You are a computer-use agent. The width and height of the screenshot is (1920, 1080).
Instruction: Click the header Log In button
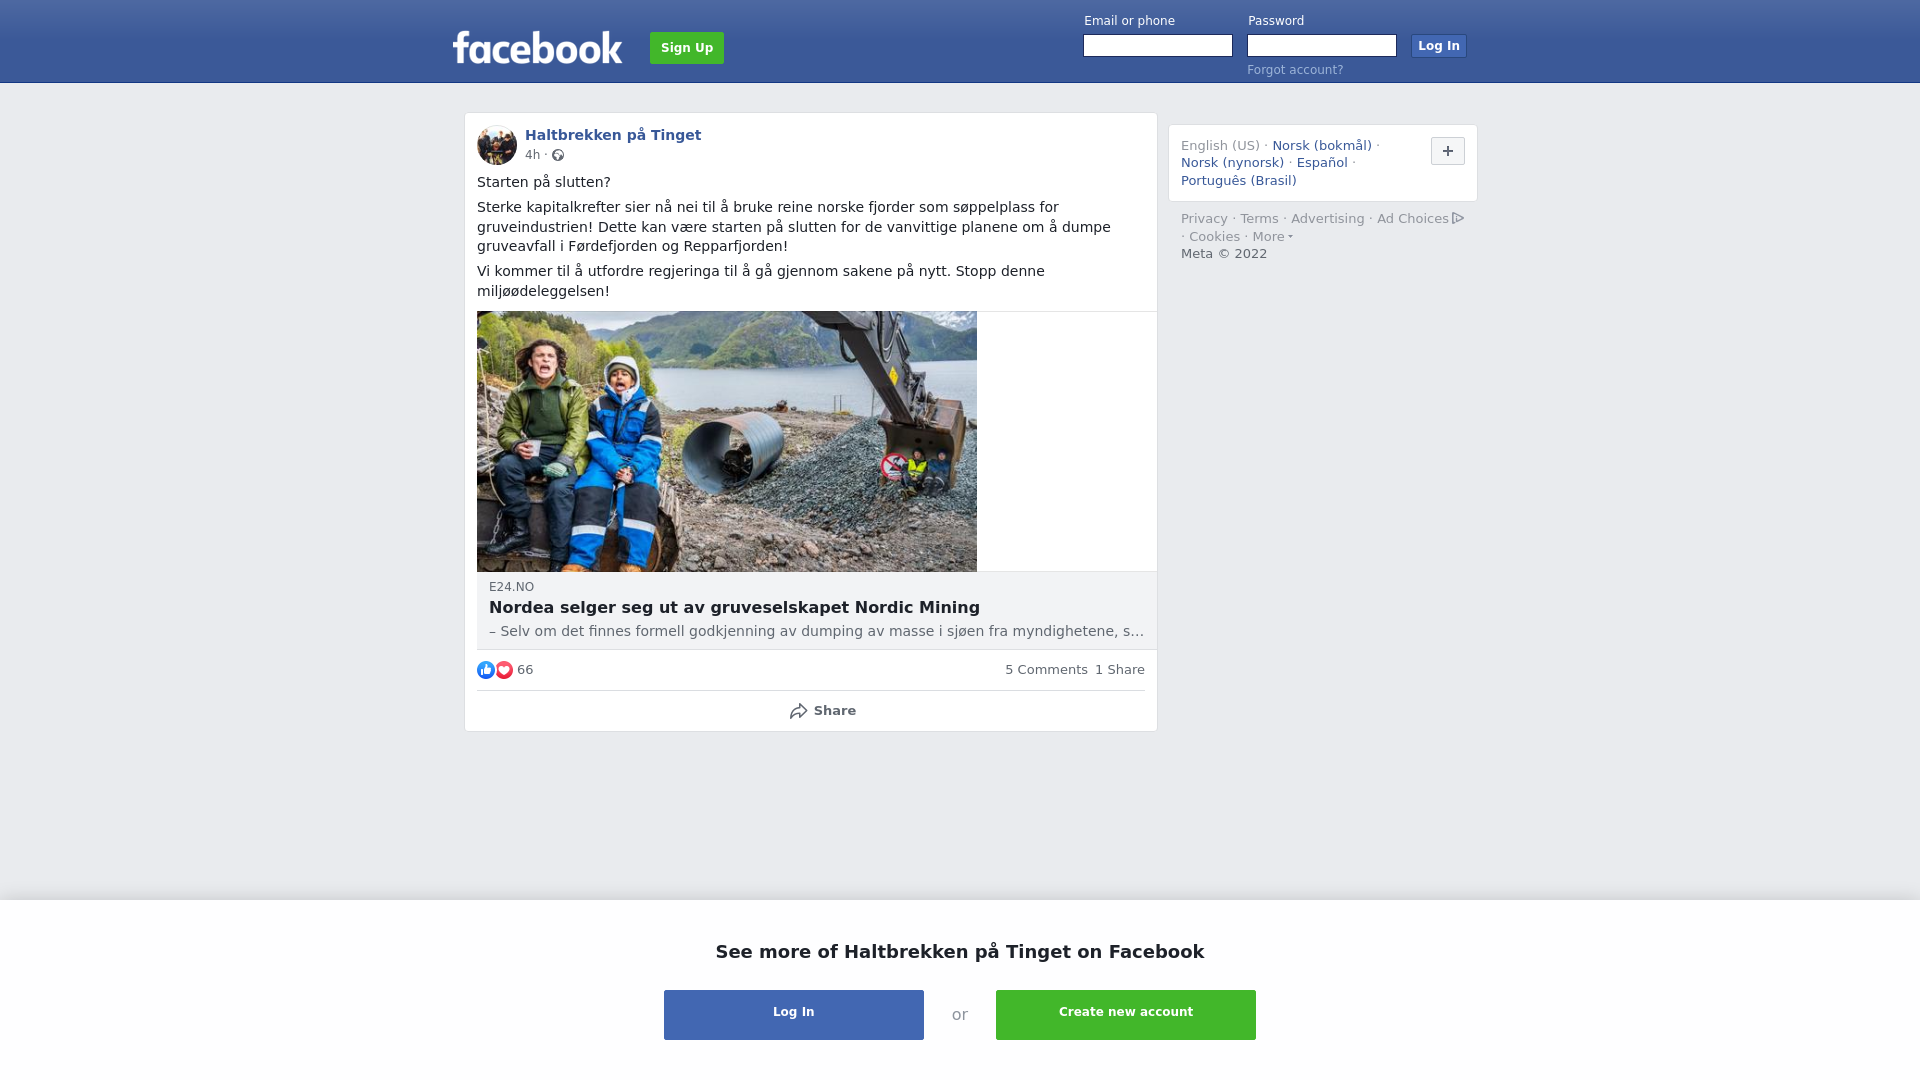(1439, 46)
